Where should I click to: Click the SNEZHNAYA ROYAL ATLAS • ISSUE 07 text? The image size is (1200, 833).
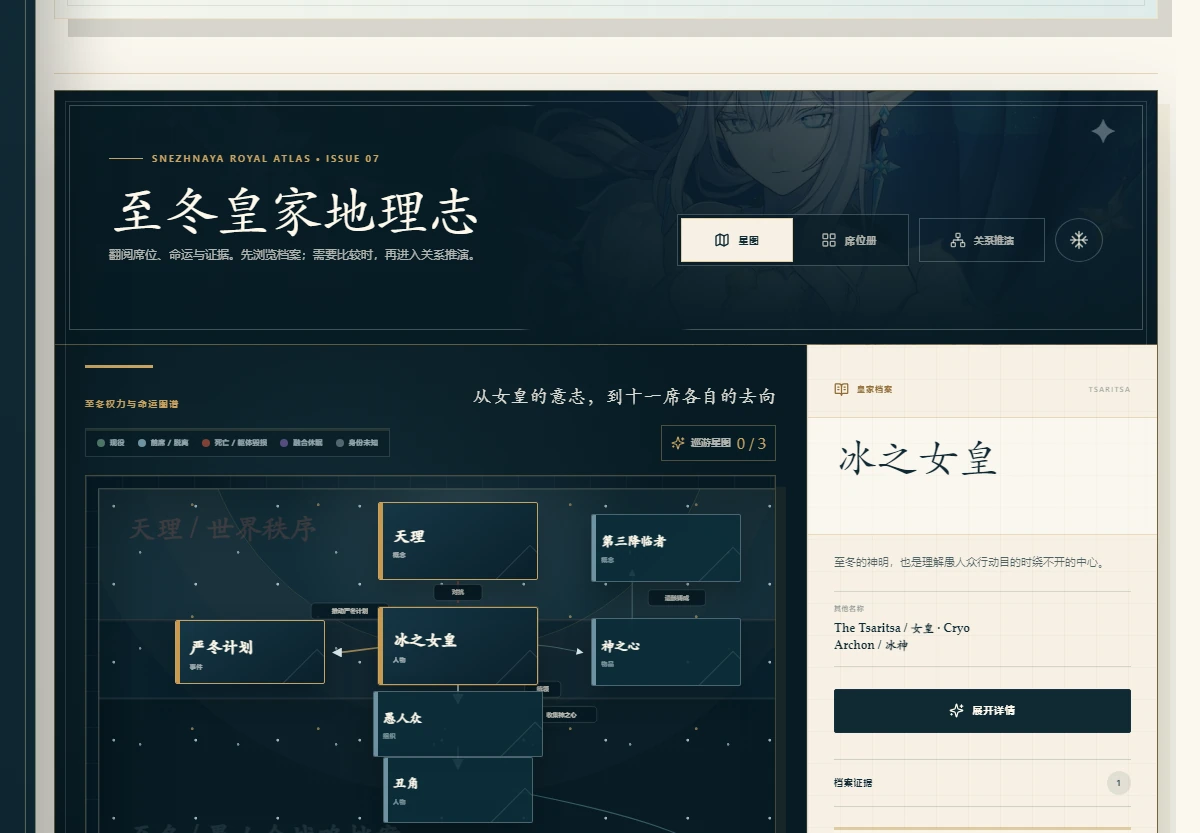tap(265, 158)
